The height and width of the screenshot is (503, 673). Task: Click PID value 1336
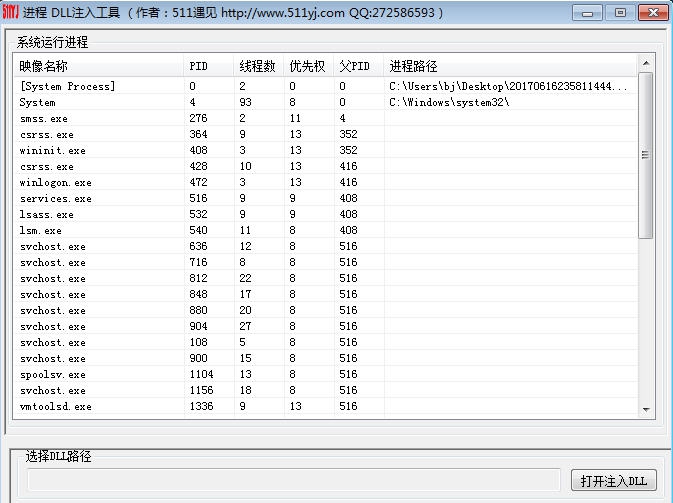(201, 406)
